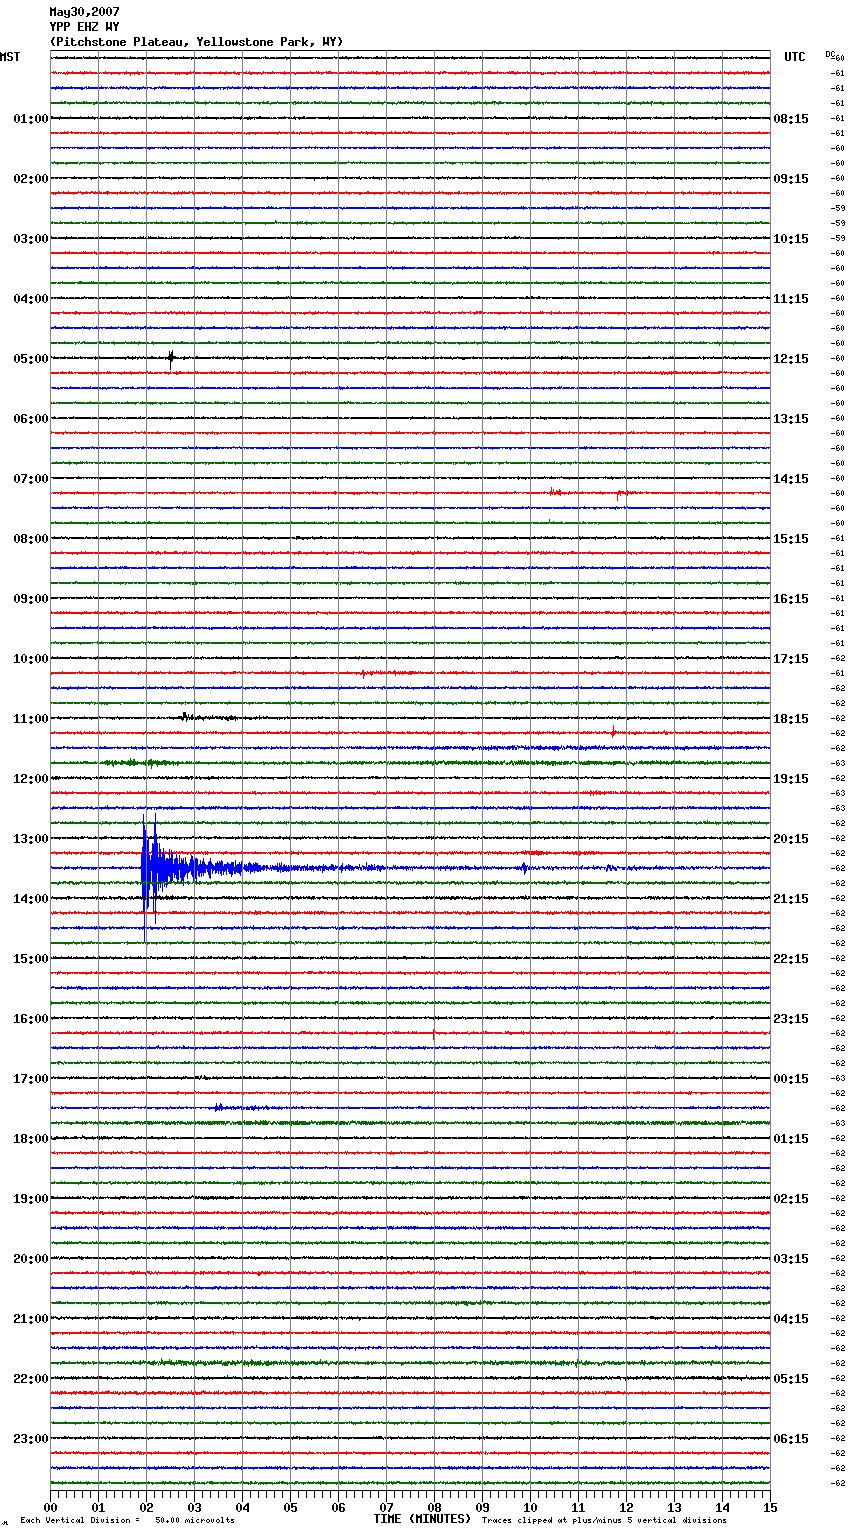Click the "TIME (MINUTES)" axis title
The image size is (850, 1534).
[422, 1519]
